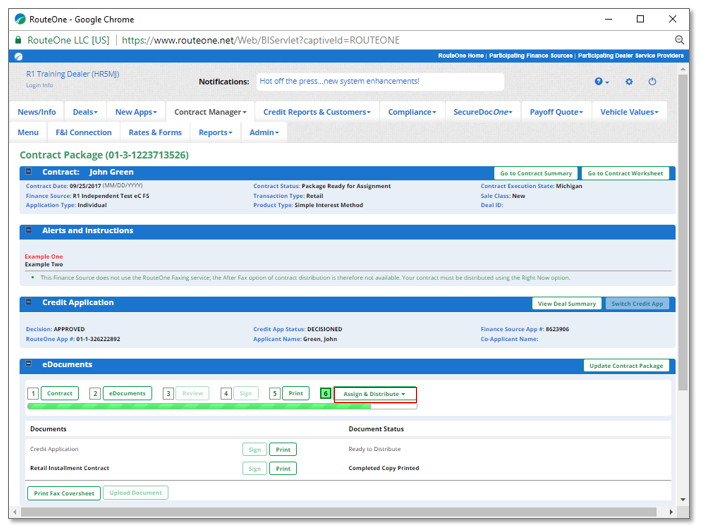Viewport: 702px width, 530px height.
Task: Click Sign for Credit Application document
Action: point(255,449)
